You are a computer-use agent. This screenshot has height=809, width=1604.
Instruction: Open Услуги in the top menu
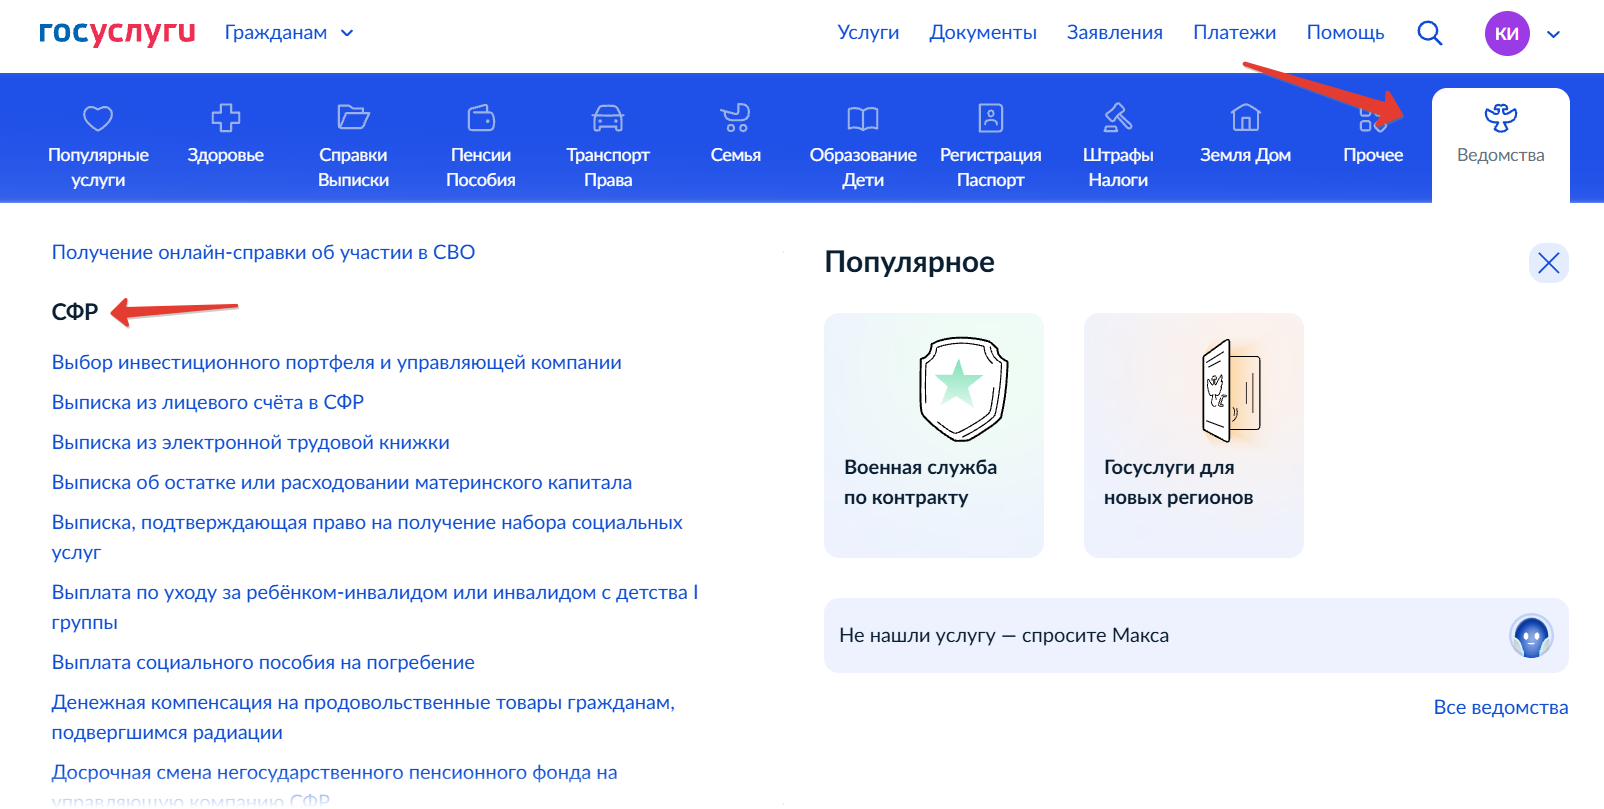point(868,33)
